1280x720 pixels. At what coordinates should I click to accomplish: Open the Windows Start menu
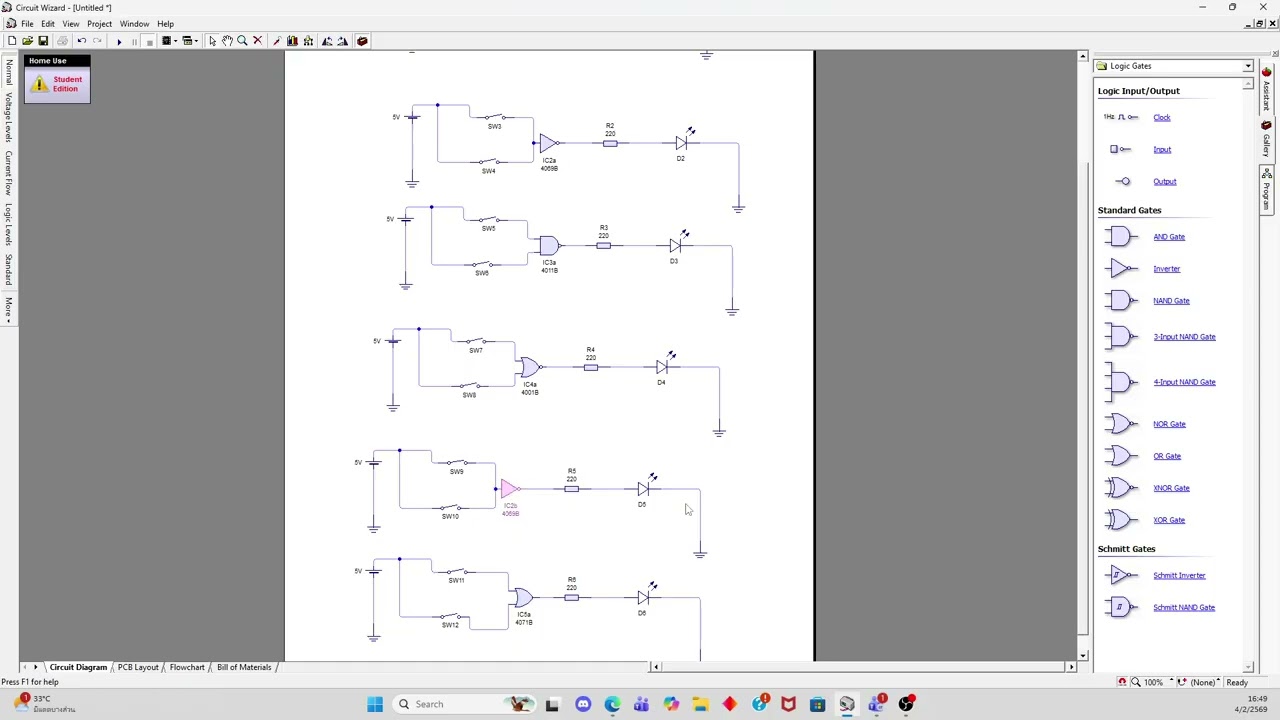(x=375, y=704)
